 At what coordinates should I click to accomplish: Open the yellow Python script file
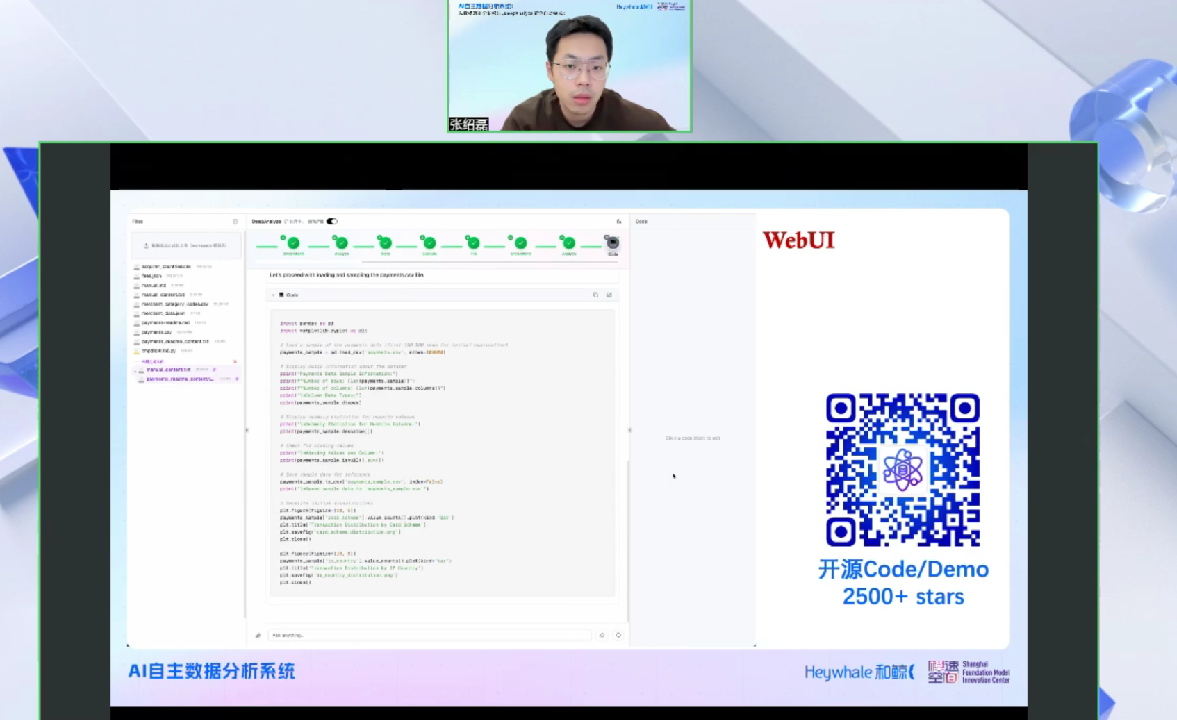click(x=158, y=351)
